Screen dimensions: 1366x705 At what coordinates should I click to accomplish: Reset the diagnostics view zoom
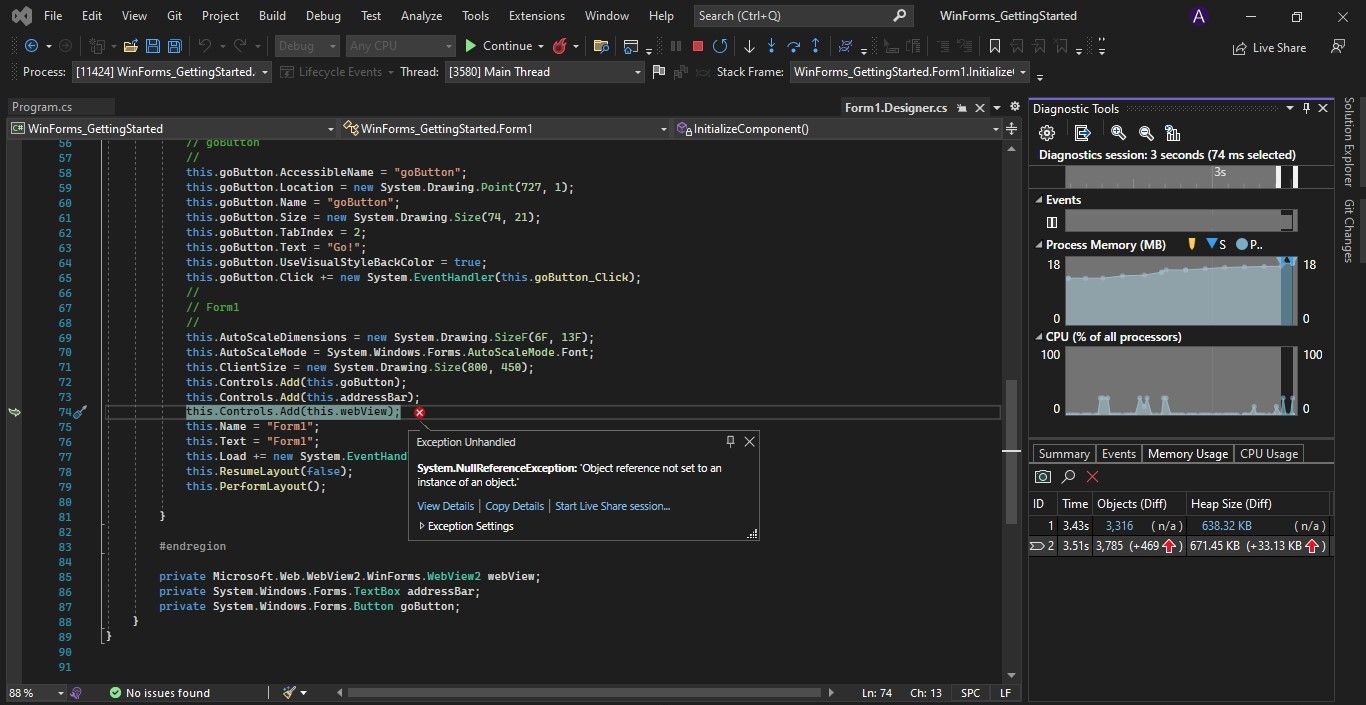[1173, 133]
